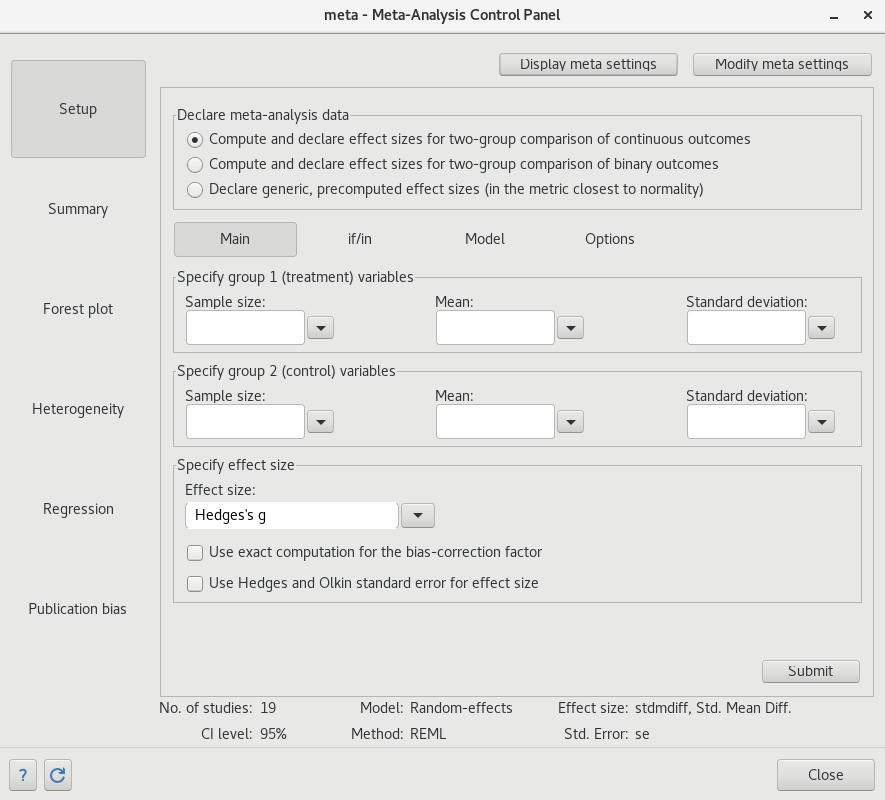Select binary outcomes comparison radio option

point(196,164)
